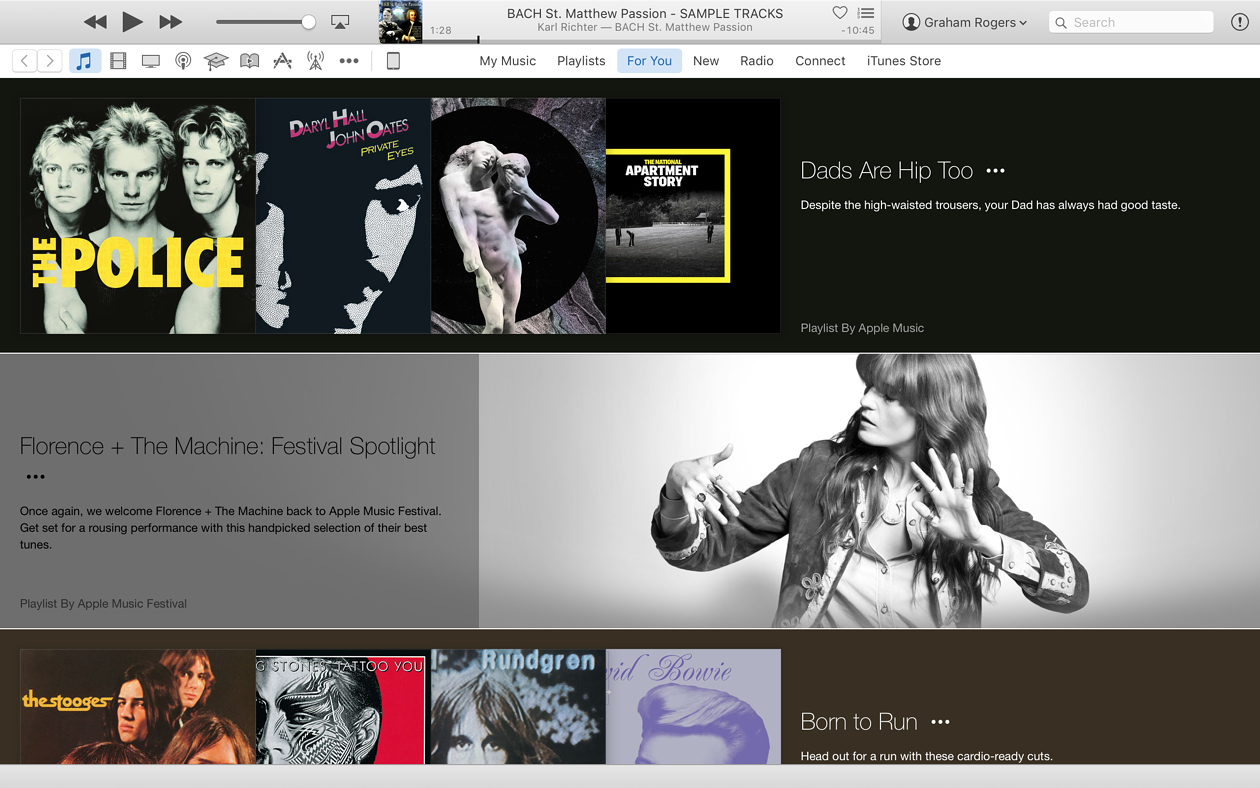Click the elapsed time 1:28

click(441, 31)
